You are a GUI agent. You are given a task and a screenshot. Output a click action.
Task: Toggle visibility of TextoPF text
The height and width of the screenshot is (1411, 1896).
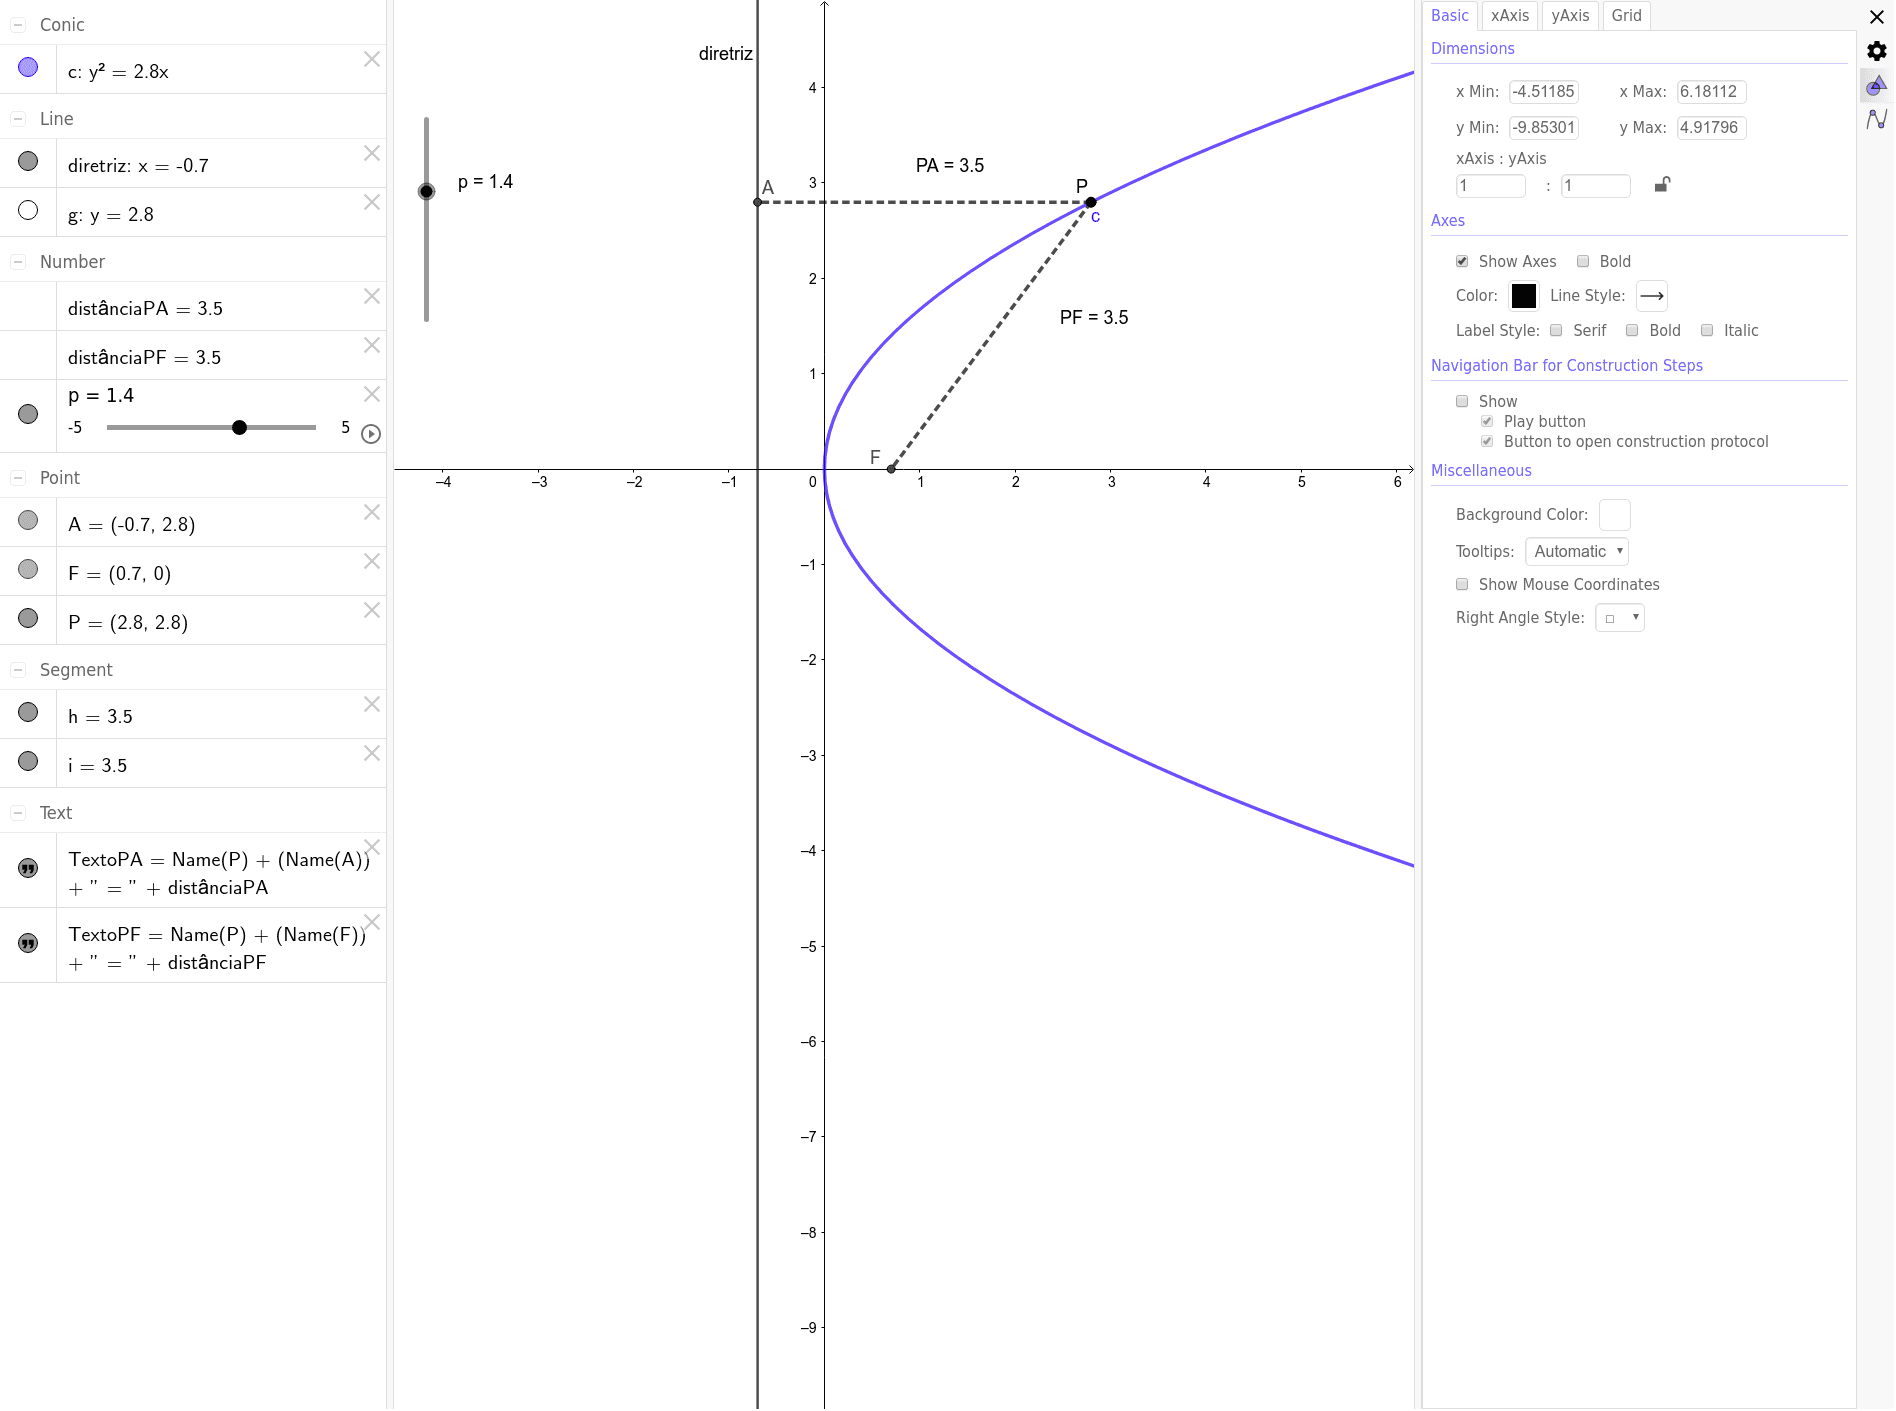pyautogui.click(x=28, y=944)
